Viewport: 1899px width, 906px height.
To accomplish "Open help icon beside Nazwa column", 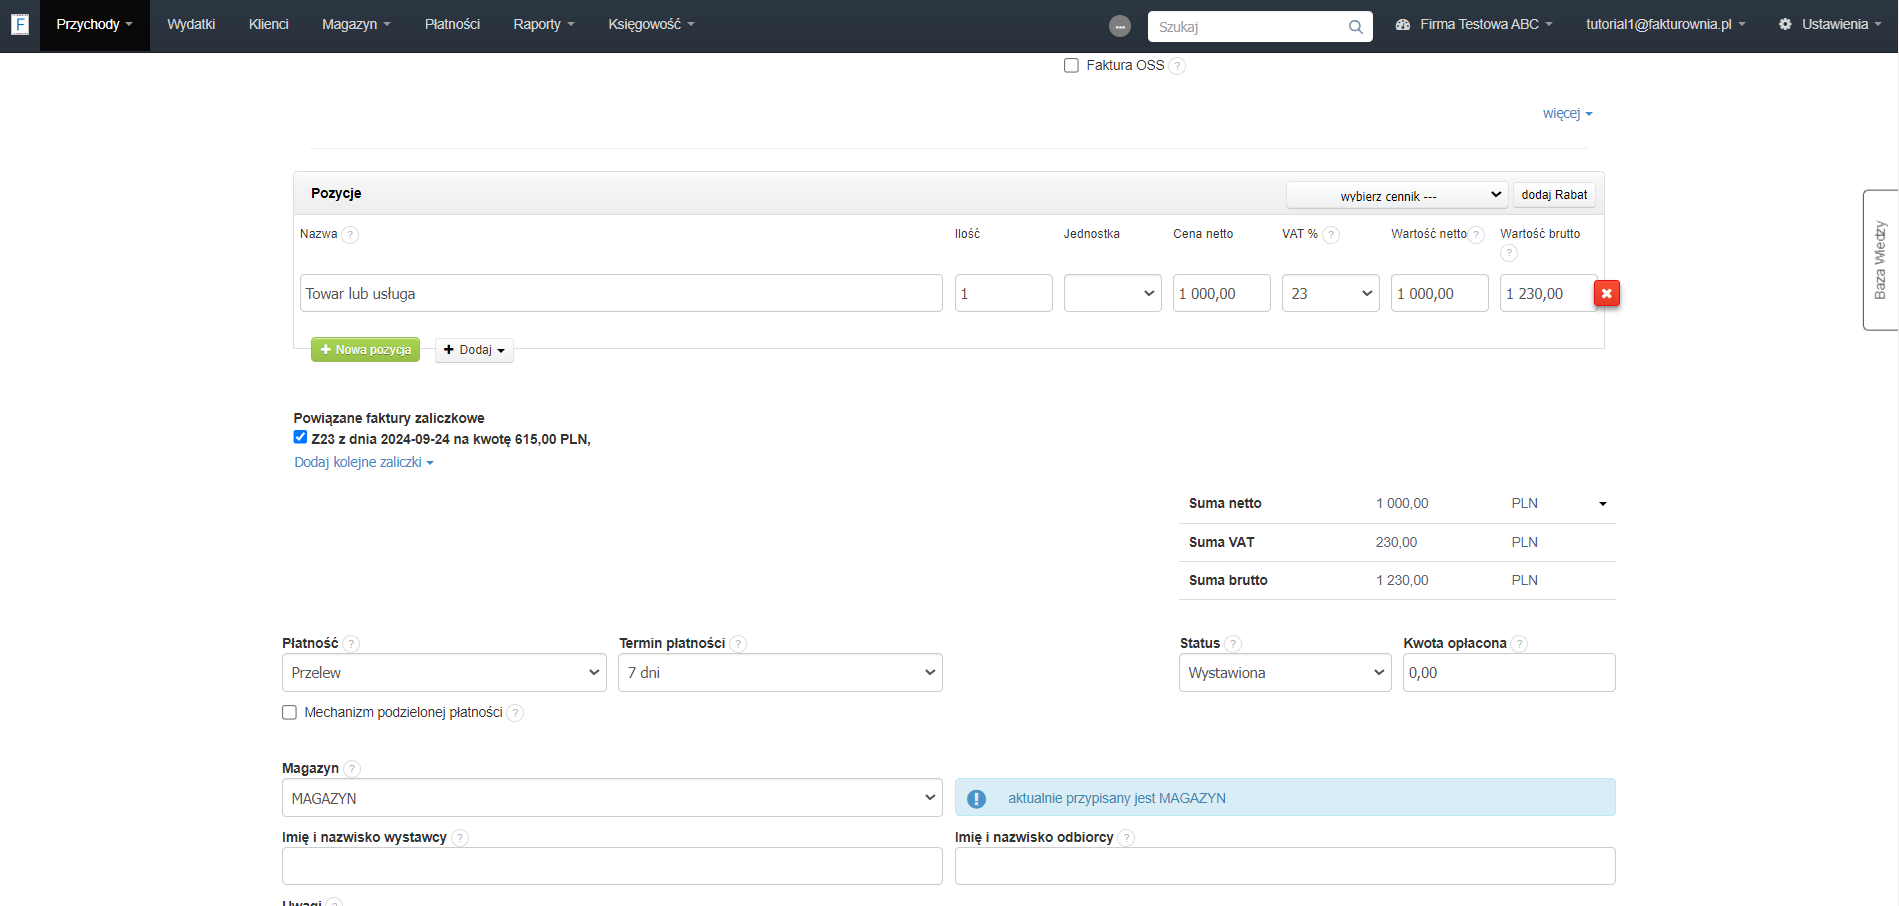I will pyautogui.click(x=350, y=235).
